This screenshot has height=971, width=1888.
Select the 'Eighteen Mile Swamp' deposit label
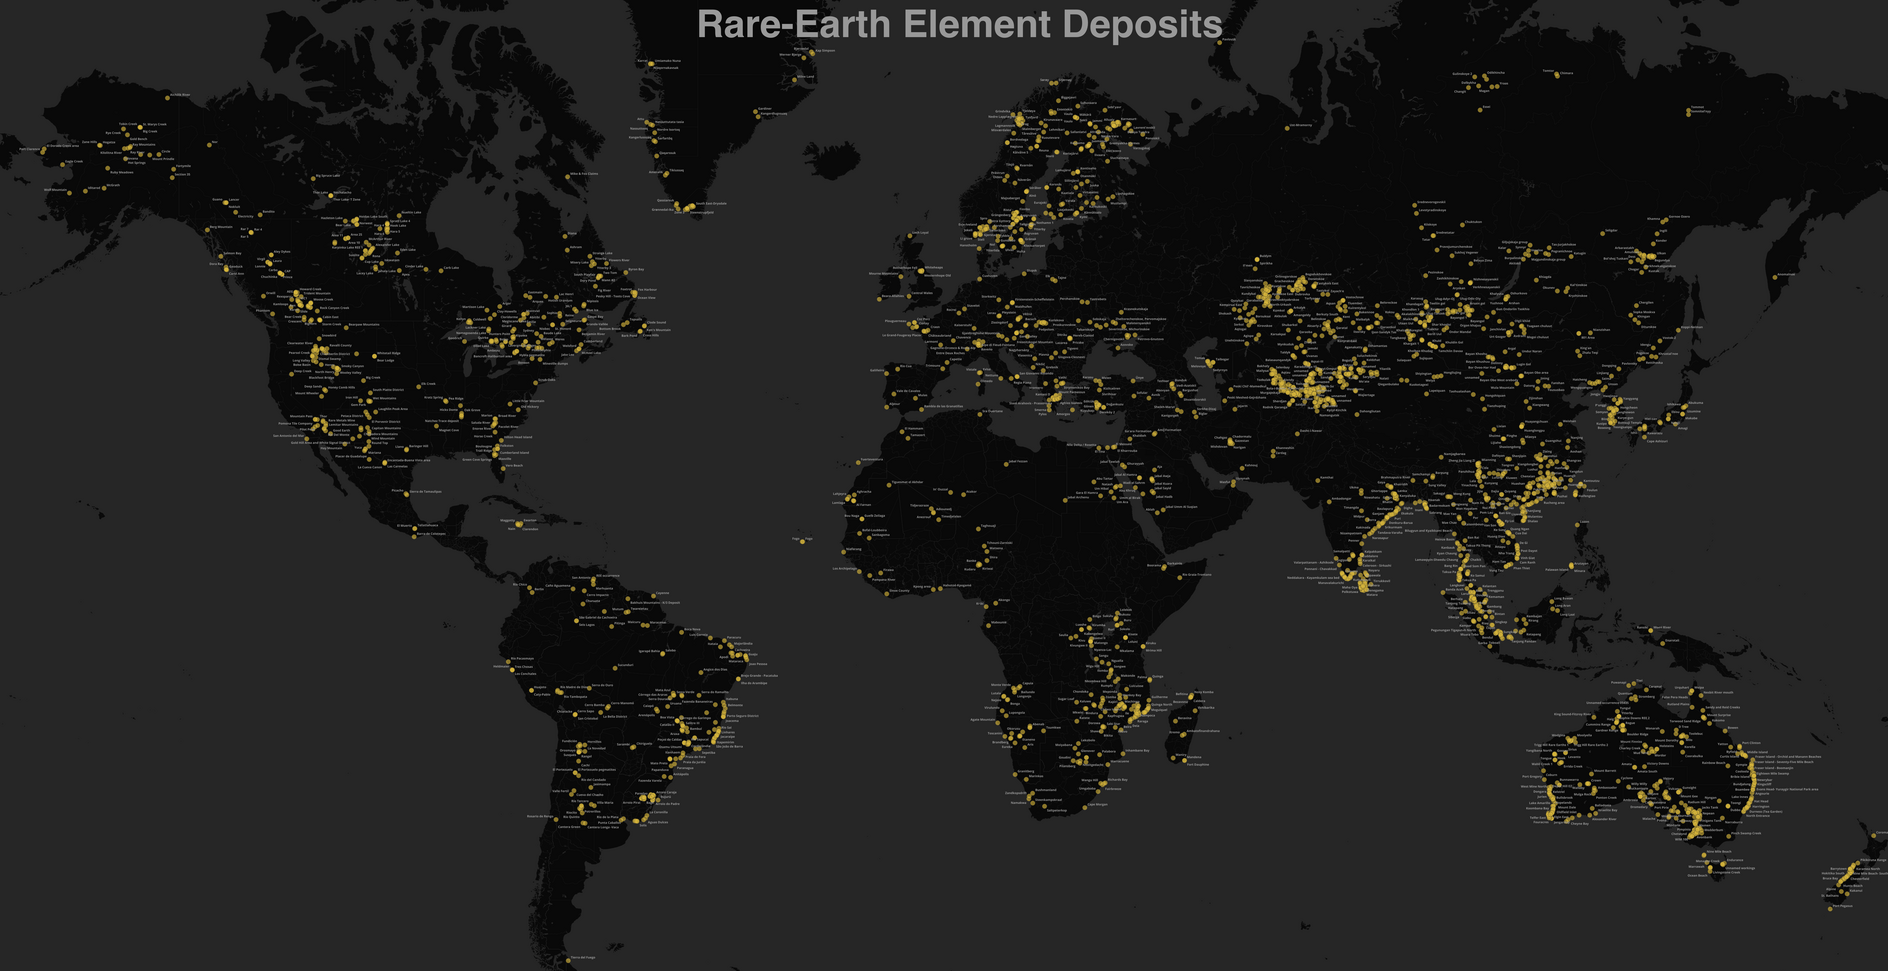point(1775,773)
